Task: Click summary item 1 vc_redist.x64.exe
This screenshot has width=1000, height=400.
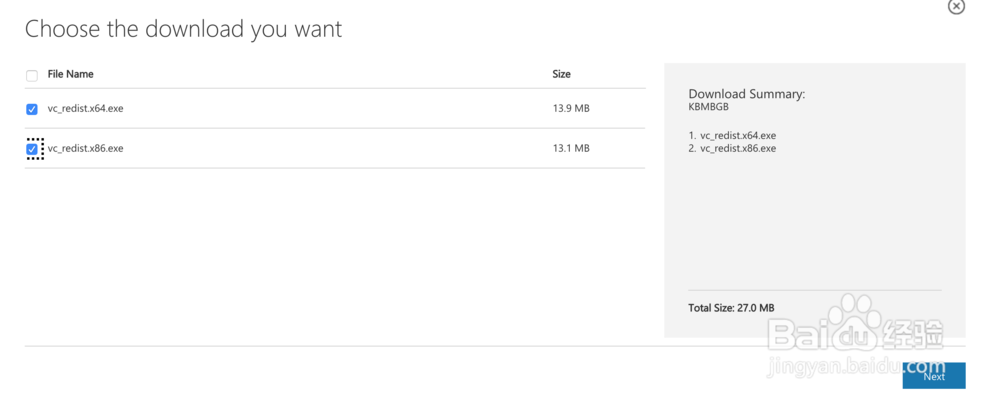Action: click(x=732, y=135)
